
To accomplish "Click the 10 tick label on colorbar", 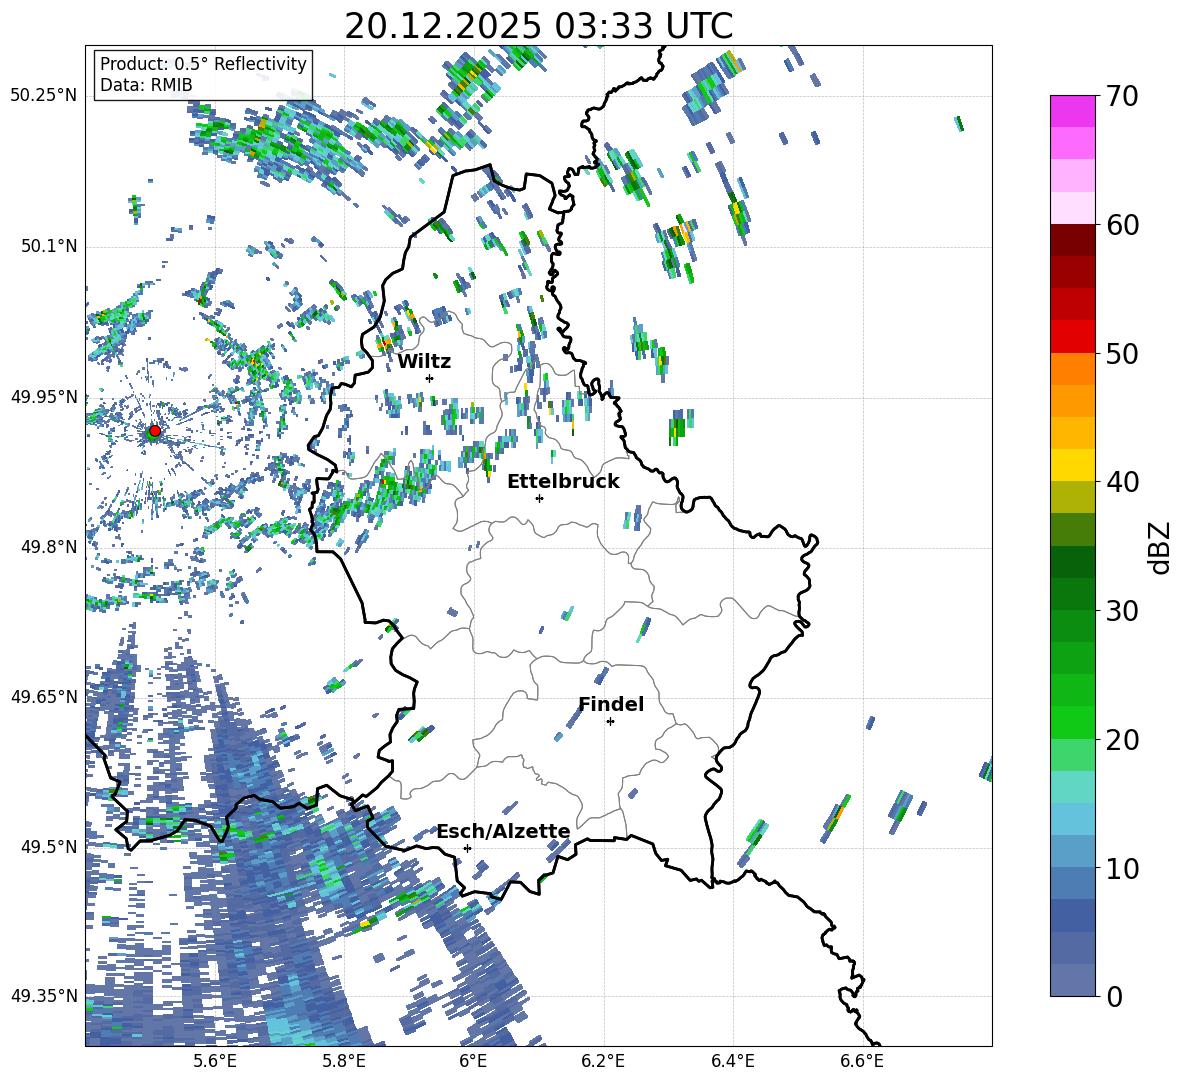I will [1121, 868].
